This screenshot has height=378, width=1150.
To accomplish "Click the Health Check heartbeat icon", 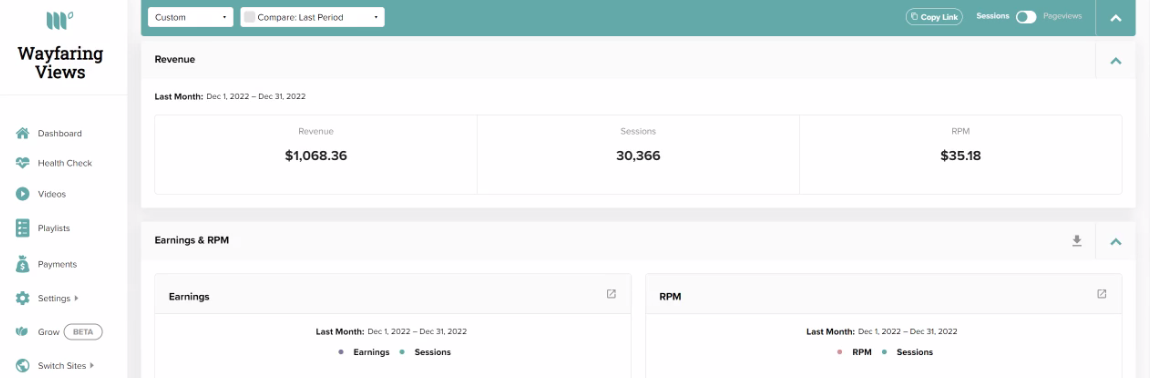I will tap(23, 163).
